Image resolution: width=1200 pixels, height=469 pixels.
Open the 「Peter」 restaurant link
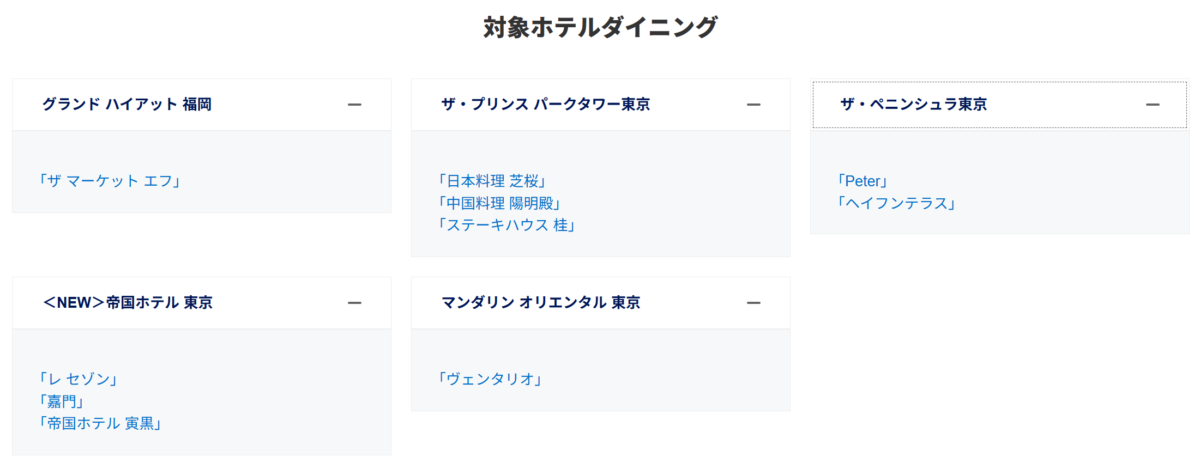tap(862, 181)
